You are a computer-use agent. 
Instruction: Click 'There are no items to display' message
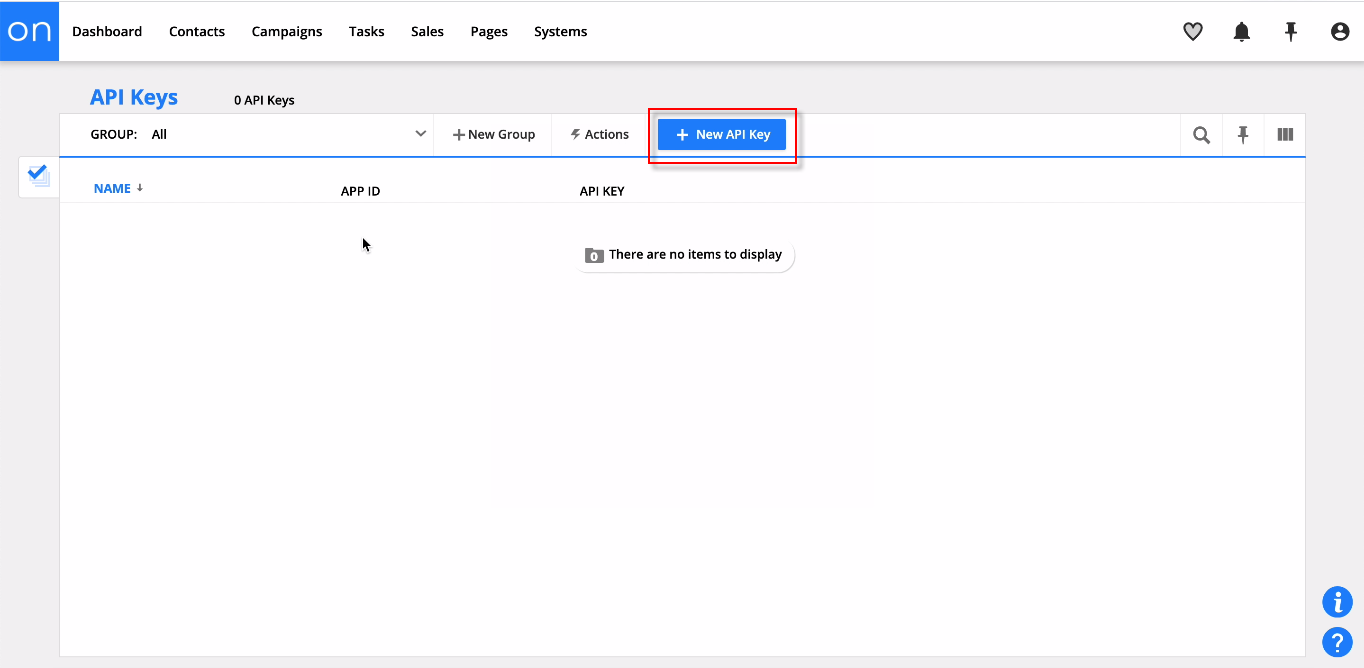pyautogui.click(x=695, y=254)
